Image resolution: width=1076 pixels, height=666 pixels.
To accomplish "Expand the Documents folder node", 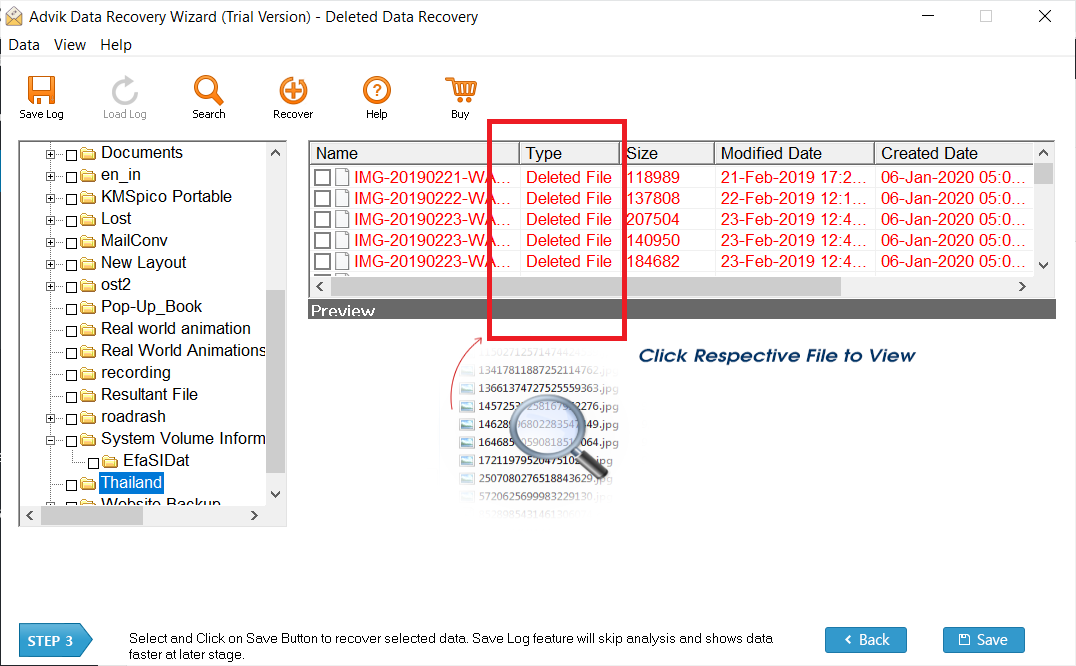I will tap(49, 152).
